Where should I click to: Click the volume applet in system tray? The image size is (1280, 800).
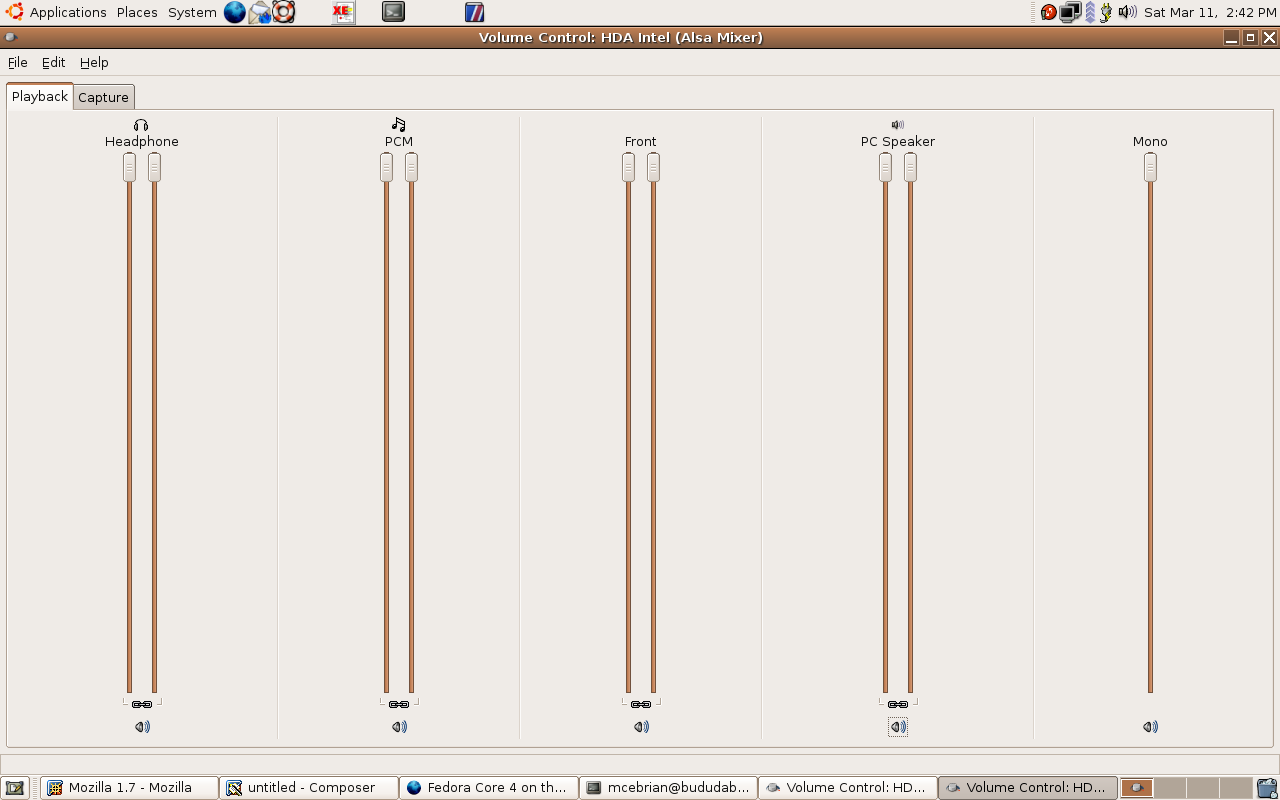1127,12
